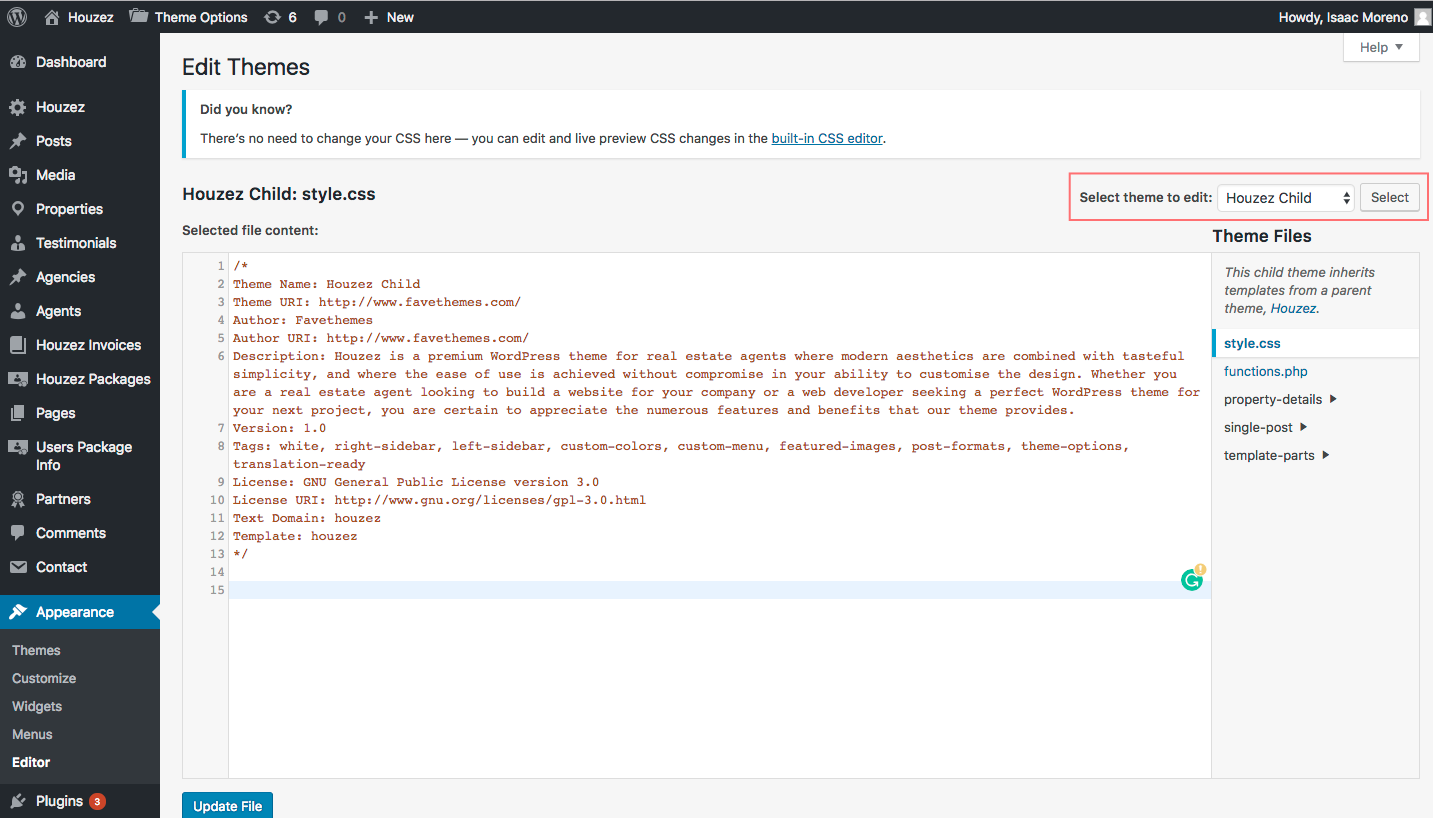Expand the template-parts folder

pyautogui.click(x=1277, y=455)
